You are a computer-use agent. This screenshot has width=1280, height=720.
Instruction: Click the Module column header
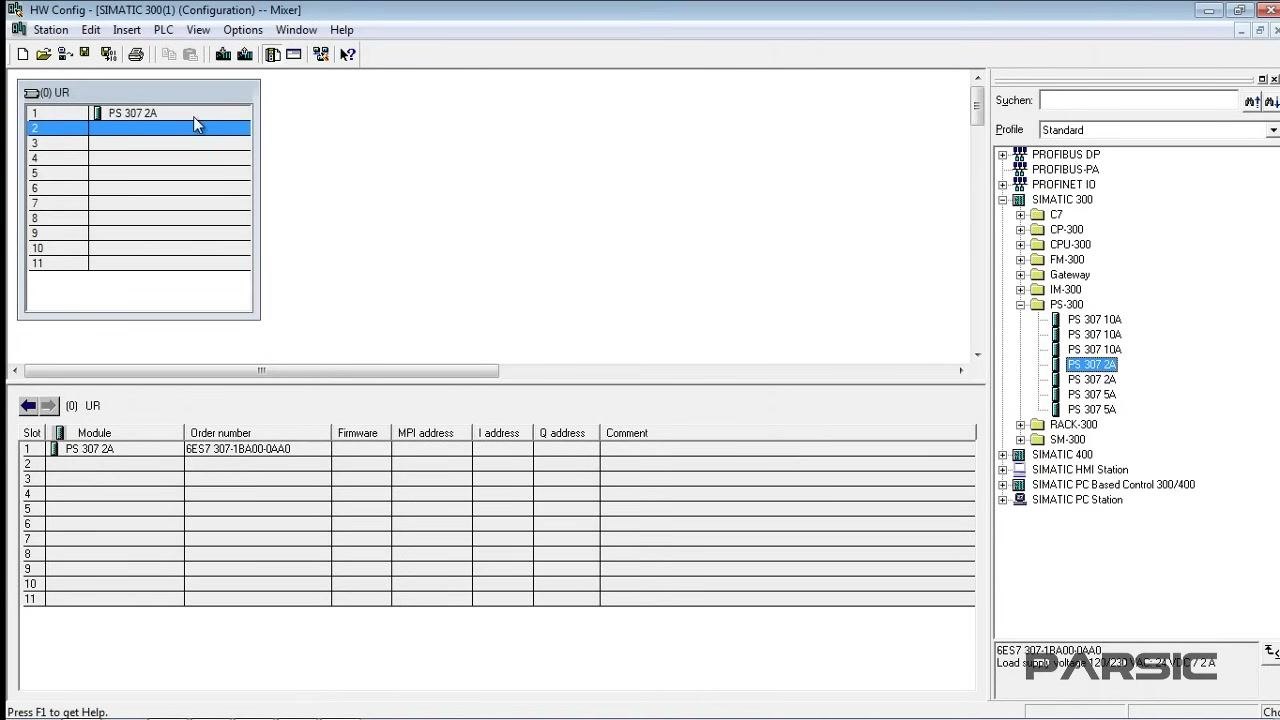115,433
